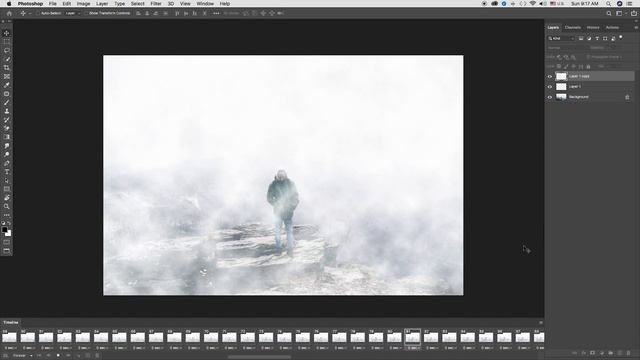Viewport: 640px width, 360px height.
Task: Select the Move tool in the toolbox
Action: coord(7,33)
